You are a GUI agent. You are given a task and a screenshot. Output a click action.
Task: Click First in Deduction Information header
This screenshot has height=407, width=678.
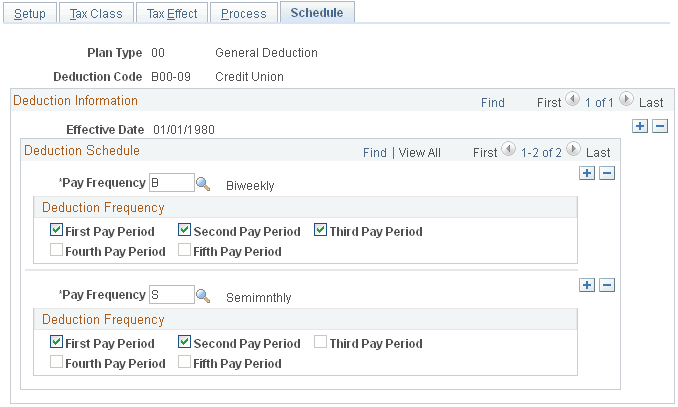click(x=549, y=103)
